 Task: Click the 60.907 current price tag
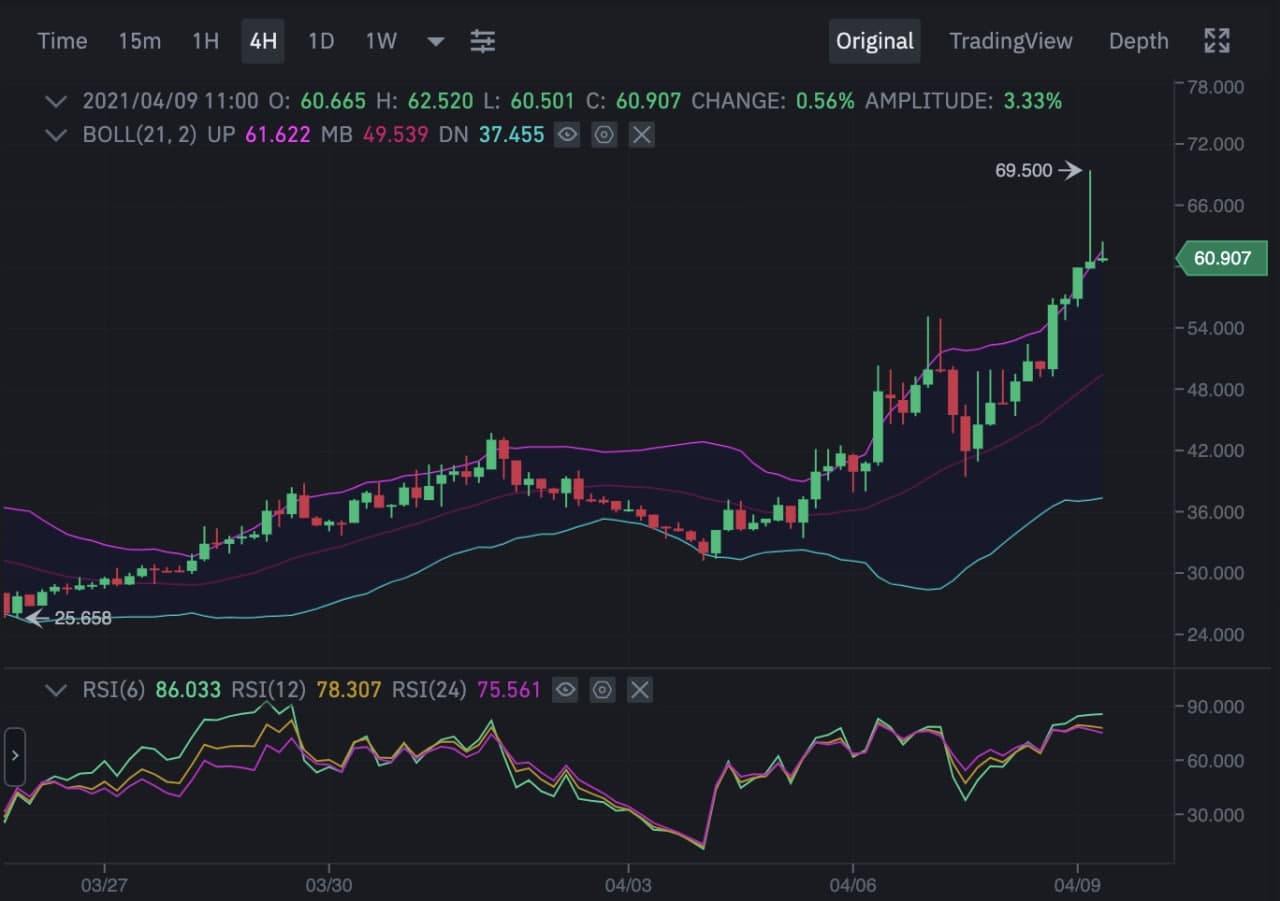[1221, 258]
